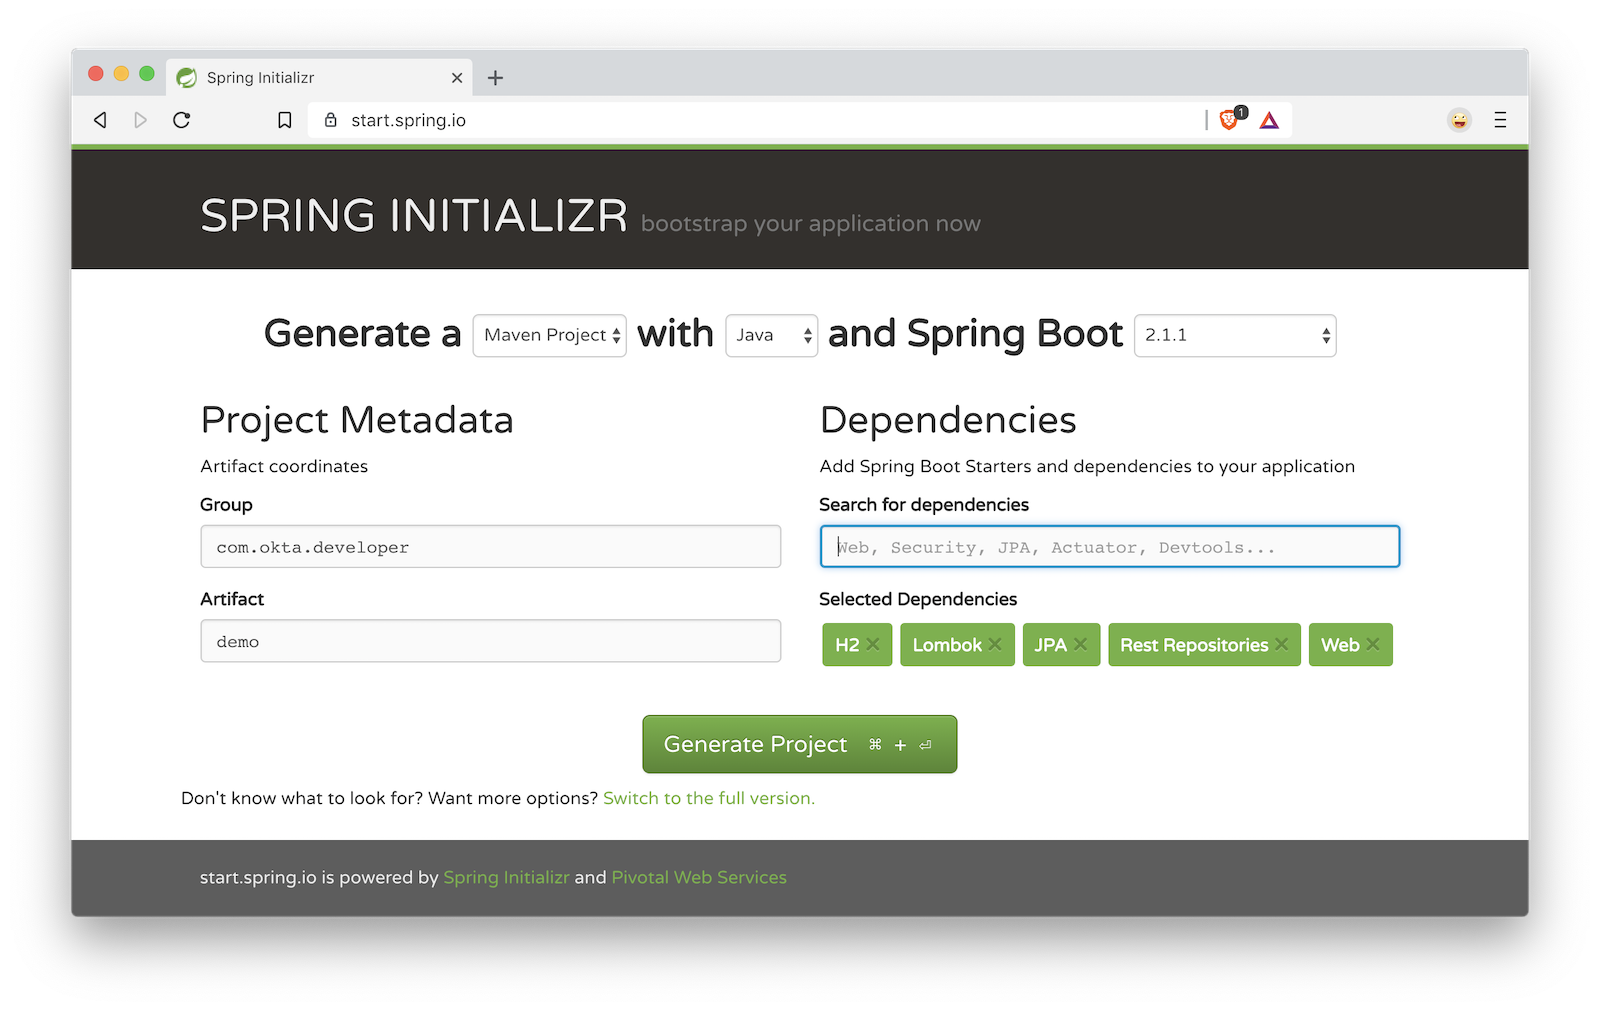Remove the Lombok dependency
1600x1011 pixels.
(995, 645)
